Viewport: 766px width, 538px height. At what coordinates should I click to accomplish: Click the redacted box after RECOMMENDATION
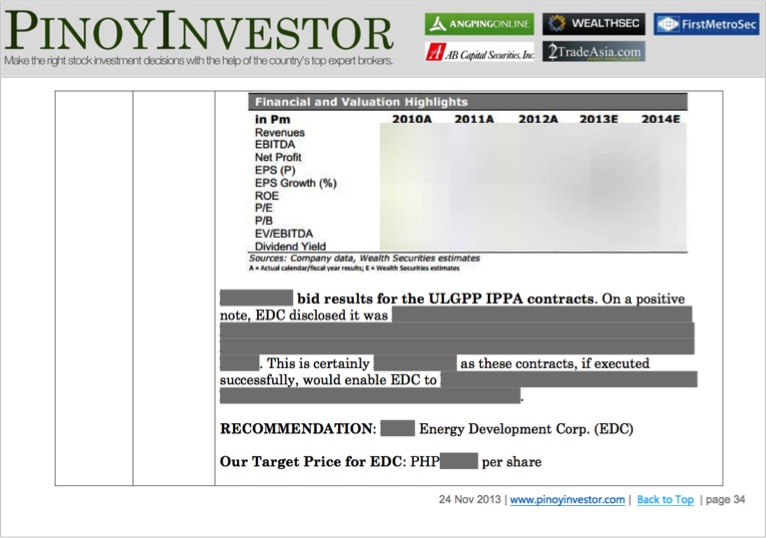click(397, 429)
